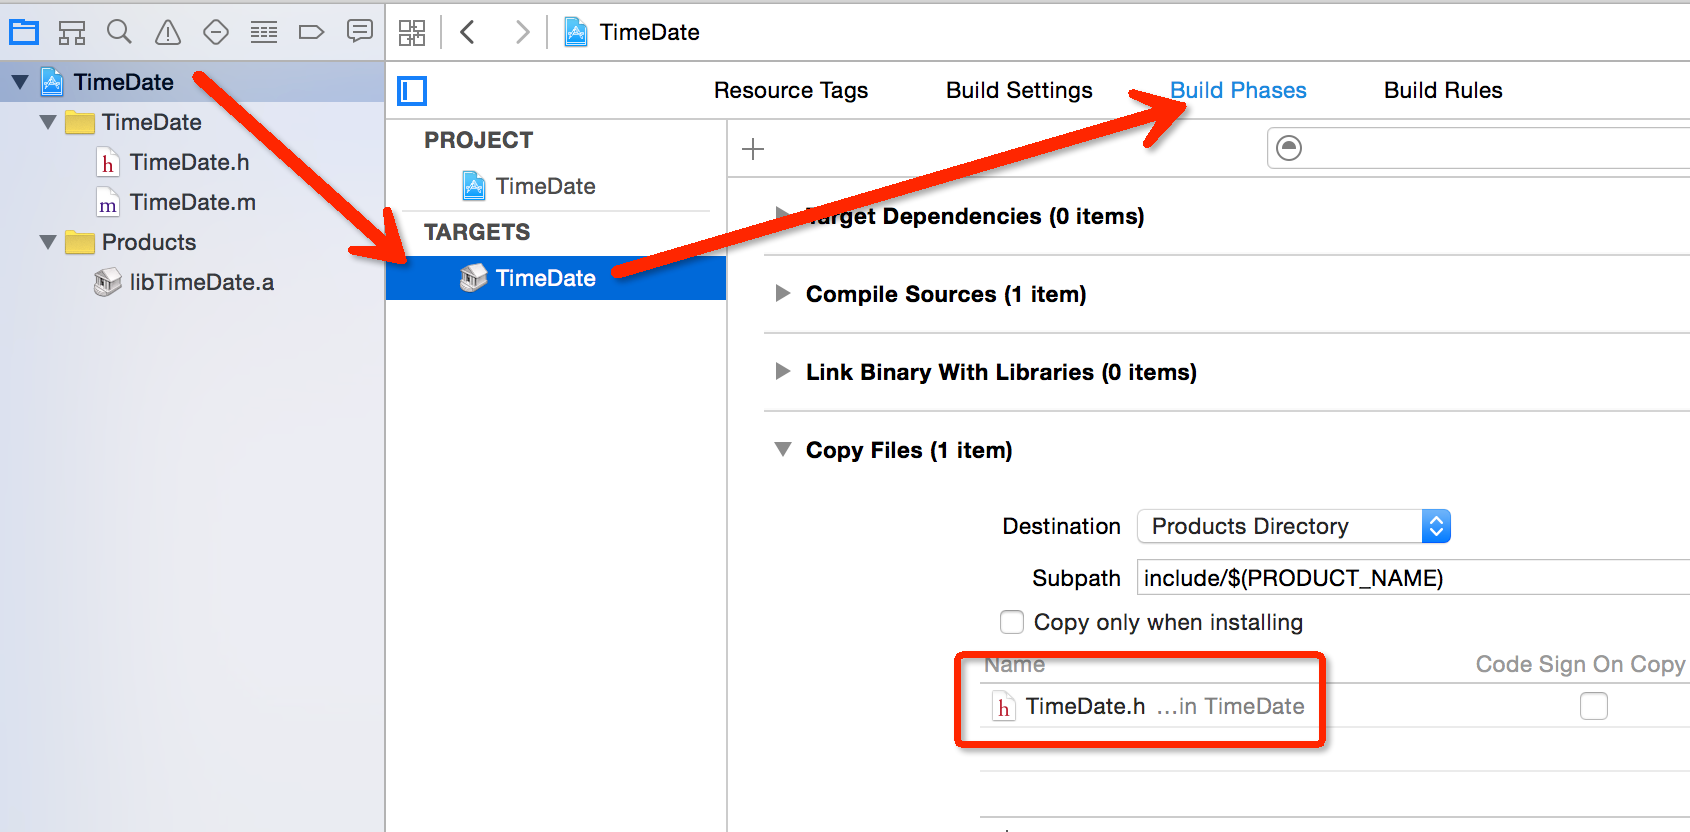Switch to Resource Tags tab
This screenshot has width=1690, height=832.
[x=791, y=90]
